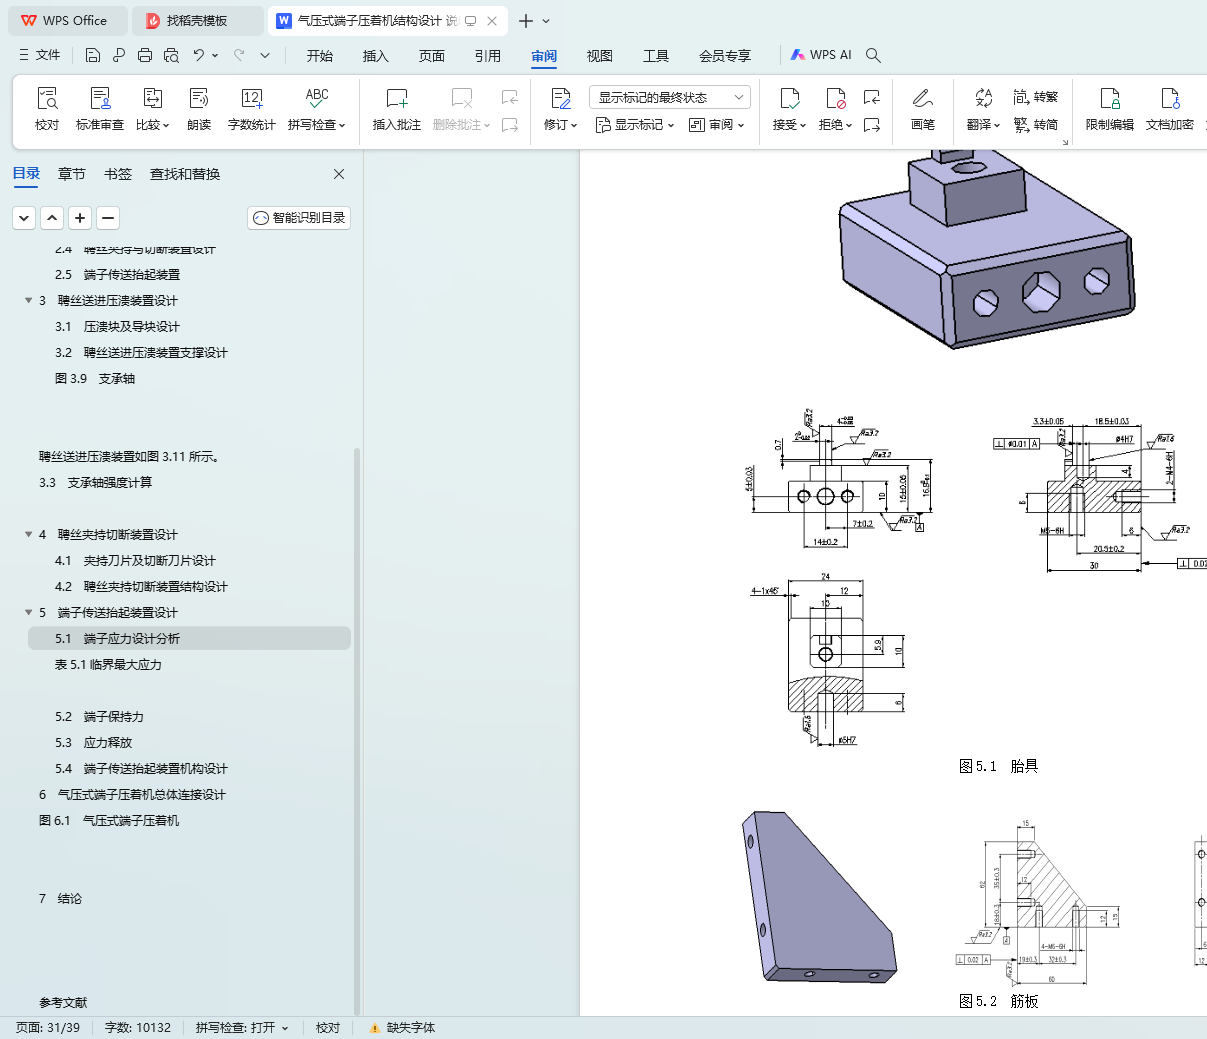Image resolution: width=1207 pixels, height=1039 pixels.
Task: Click the print icon in quick toolbar
Action: (145, 55)
